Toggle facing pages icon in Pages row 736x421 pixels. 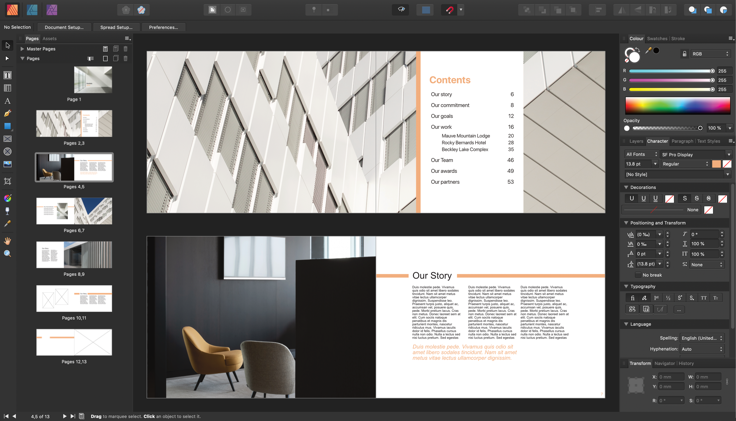click(91, 59)
